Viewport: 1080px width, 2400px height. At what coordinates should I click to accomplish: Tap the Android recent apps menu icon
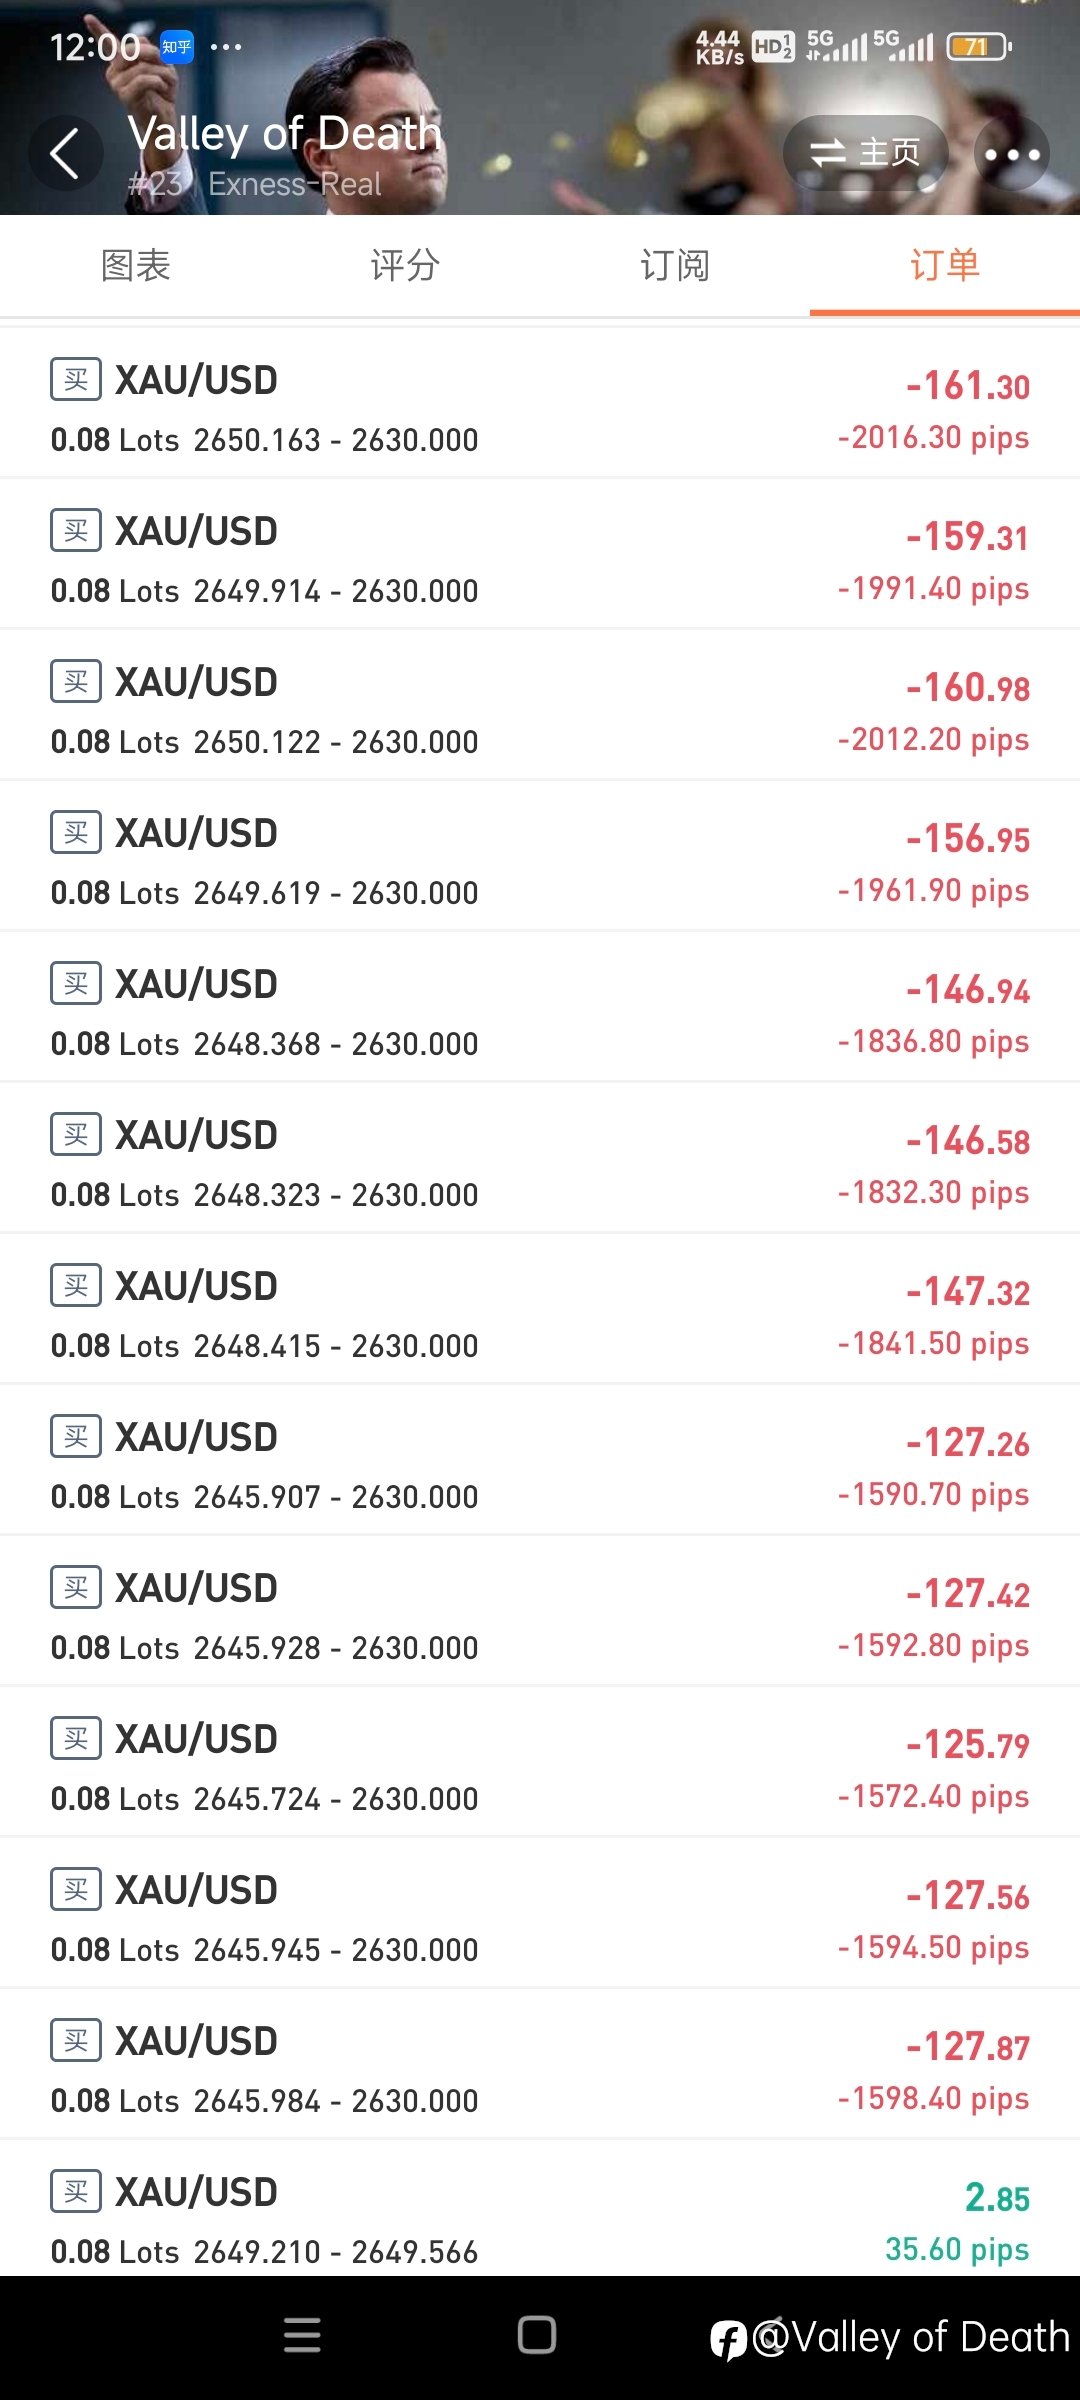click(302, 2335)
